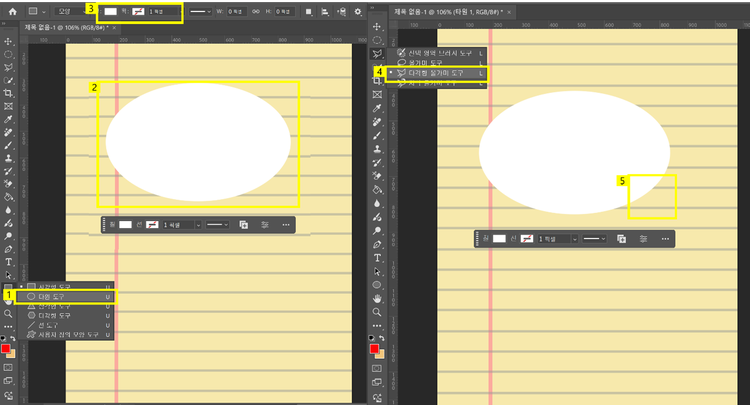Click the stroke swatch in the left options bar
The image size is (750, 405).
[x=138, y=11]
